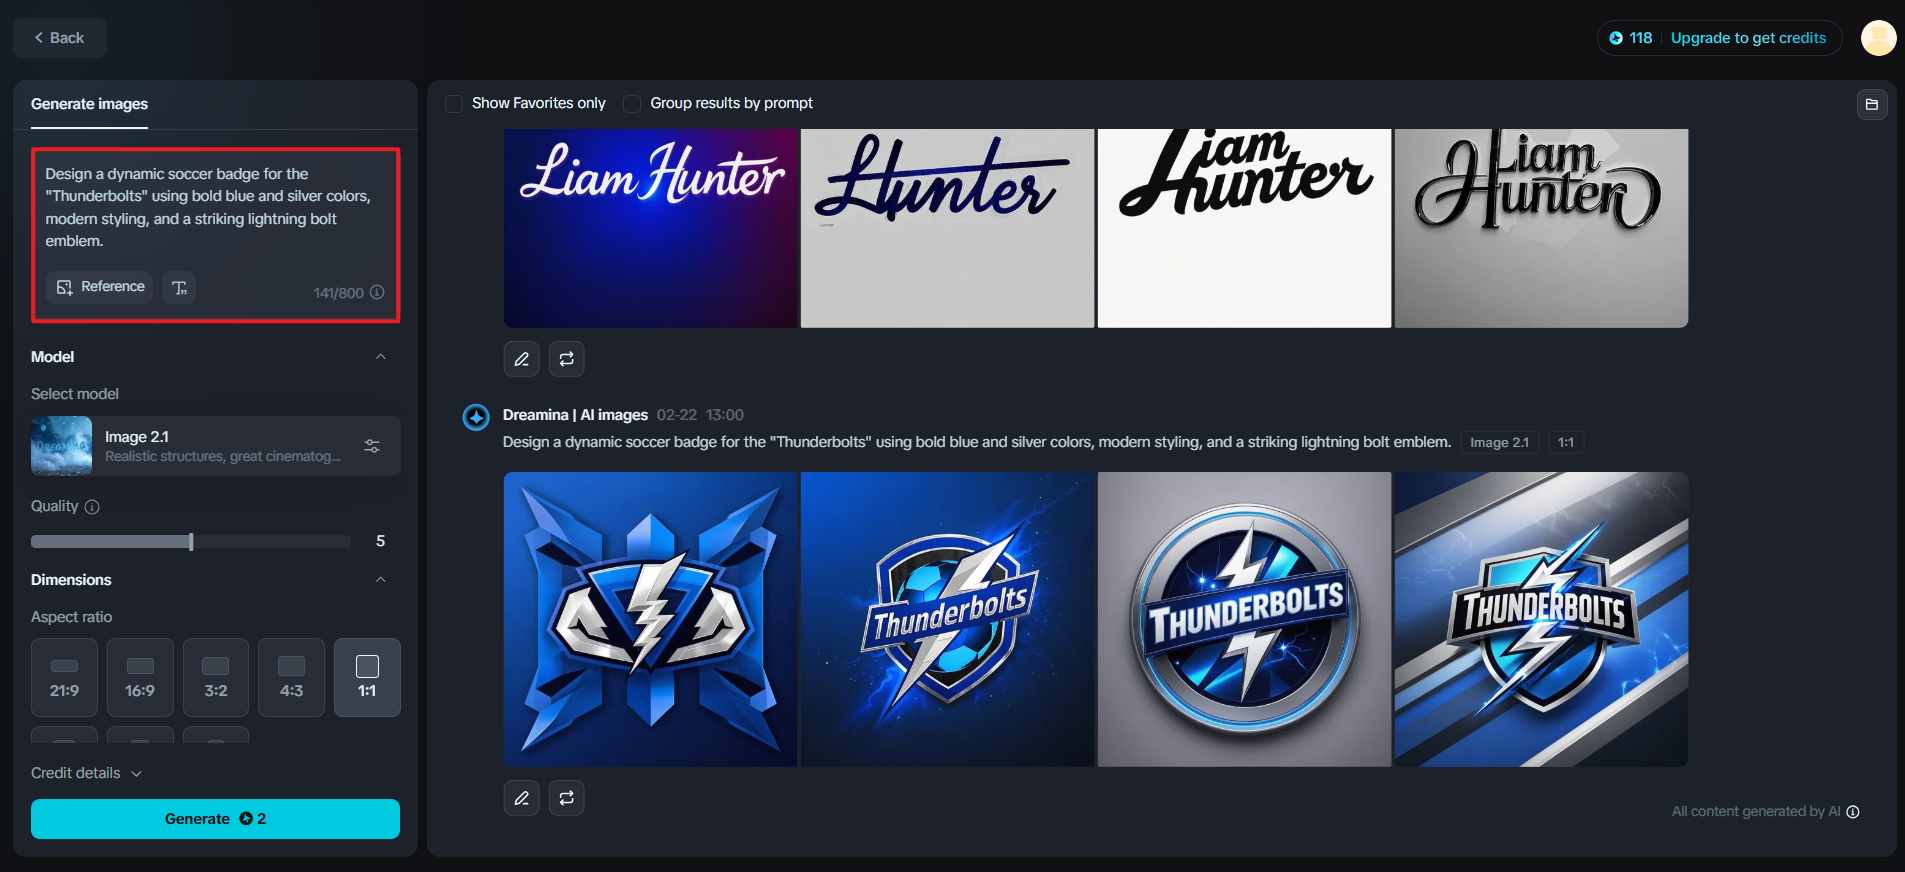Open the 3D gray Liam Hunter image

point(1541,228)
